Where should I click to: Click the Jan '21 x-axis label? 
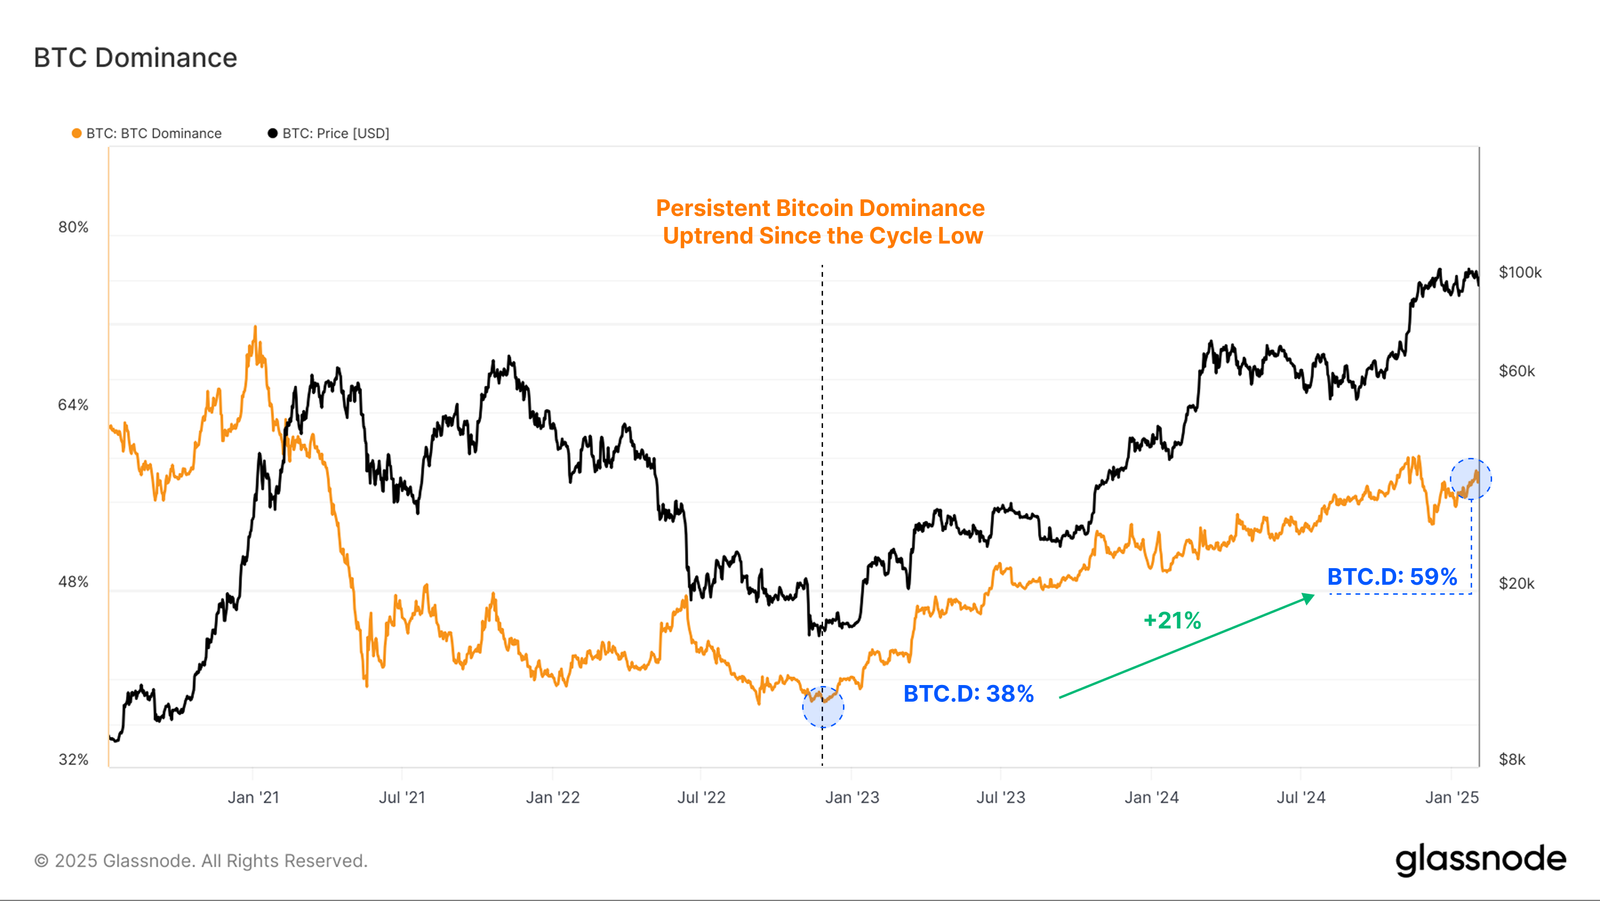click(x=253, y=797)
